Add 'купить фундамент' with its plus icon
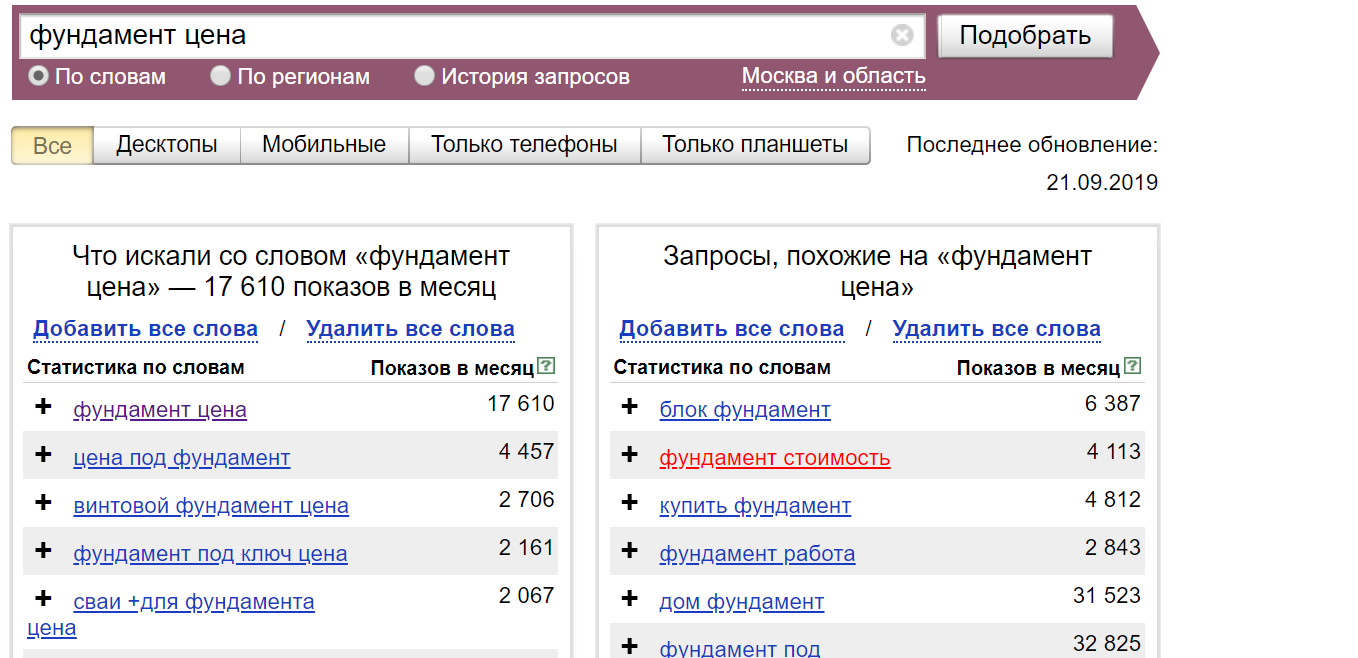The height and width of the screenshot is (658, 1358). 629,502
